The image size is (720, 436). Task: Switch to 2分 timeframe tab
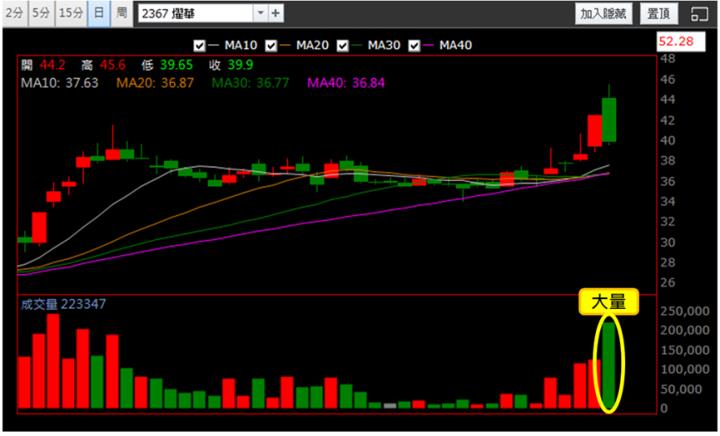(x=14, y=13)
